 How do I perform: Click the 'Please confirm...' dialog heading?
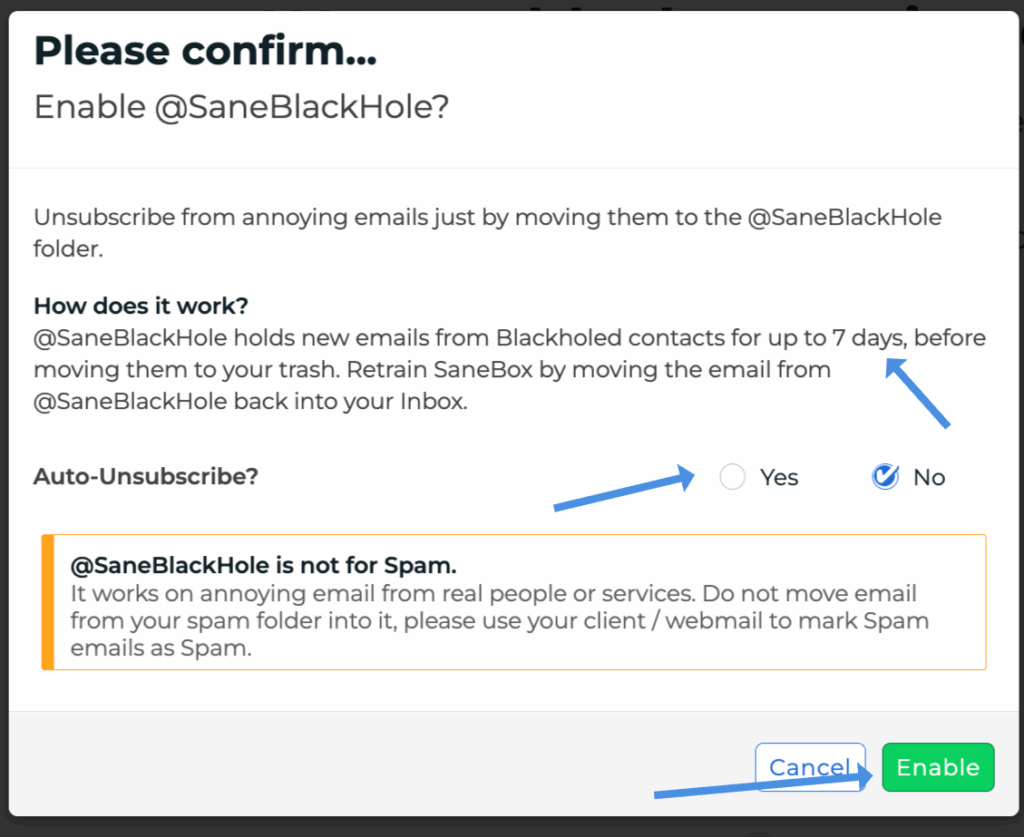205,51
